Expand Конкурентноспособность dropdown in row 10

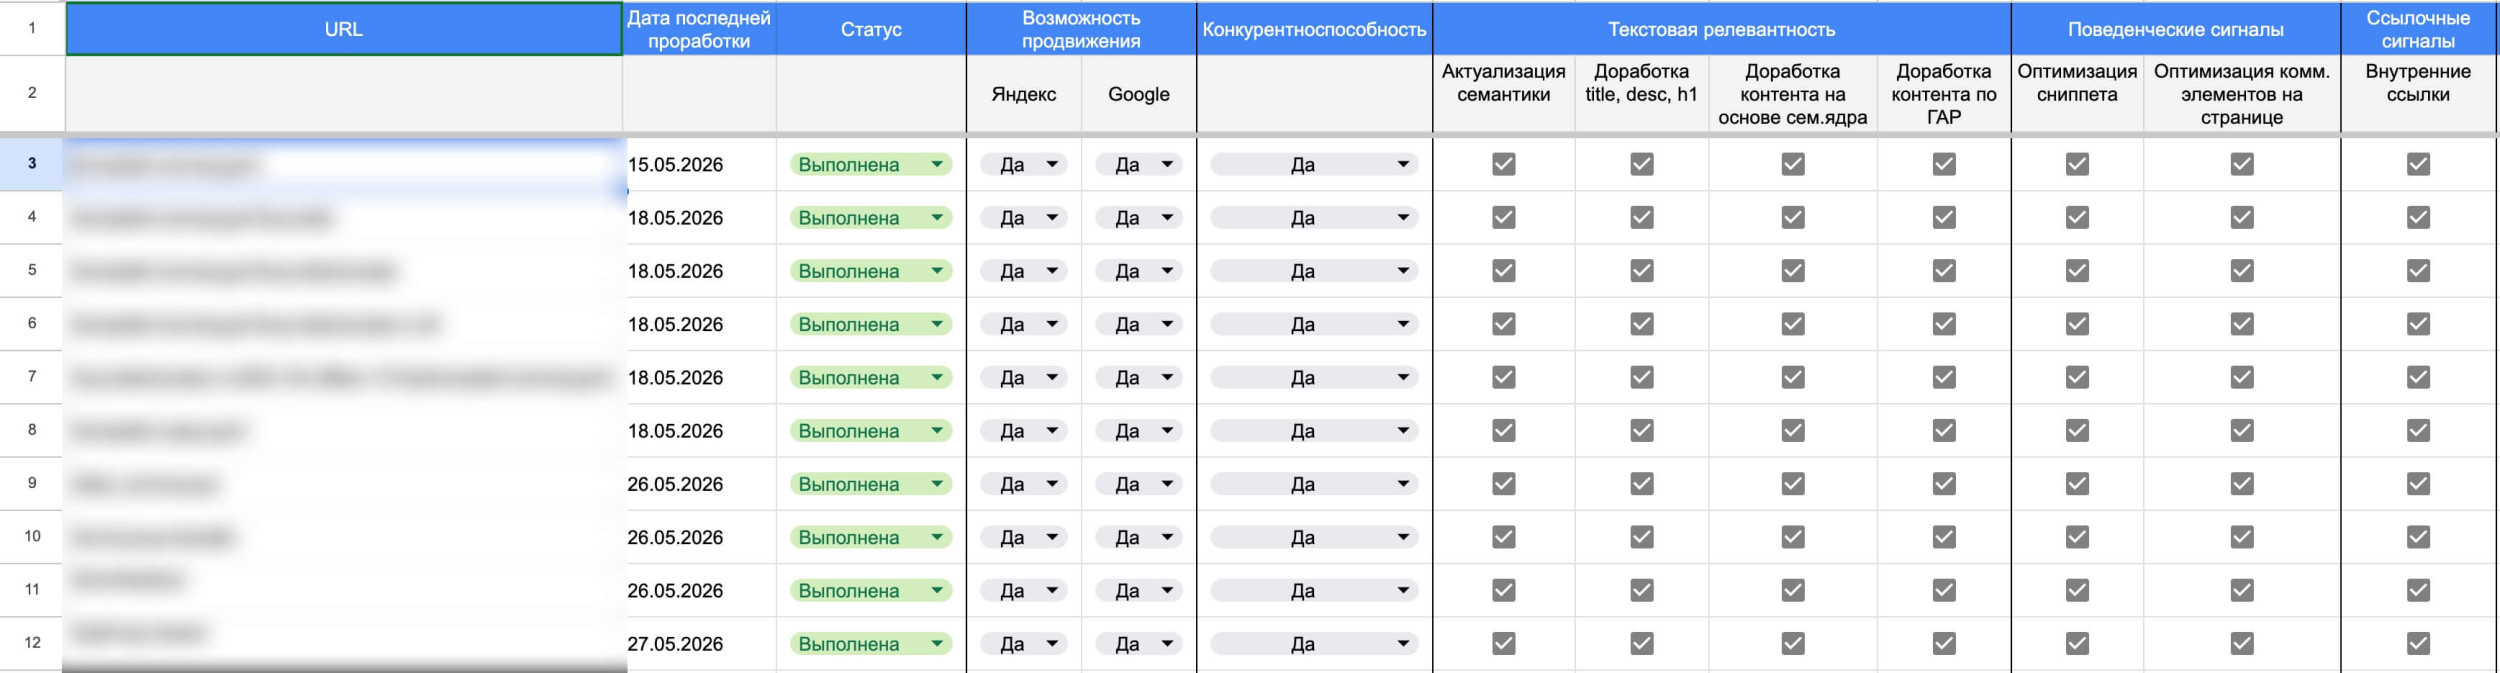pos(1314,538)
